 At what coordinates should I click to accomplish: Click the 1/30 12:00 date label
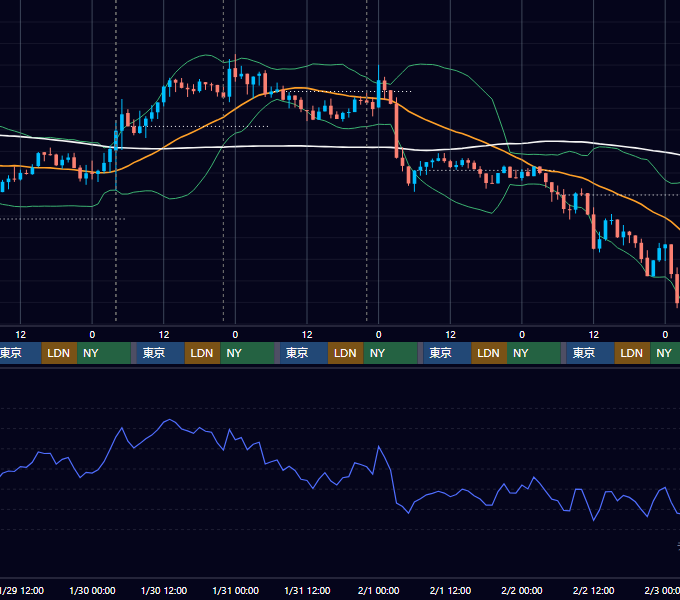click(164, 590)
